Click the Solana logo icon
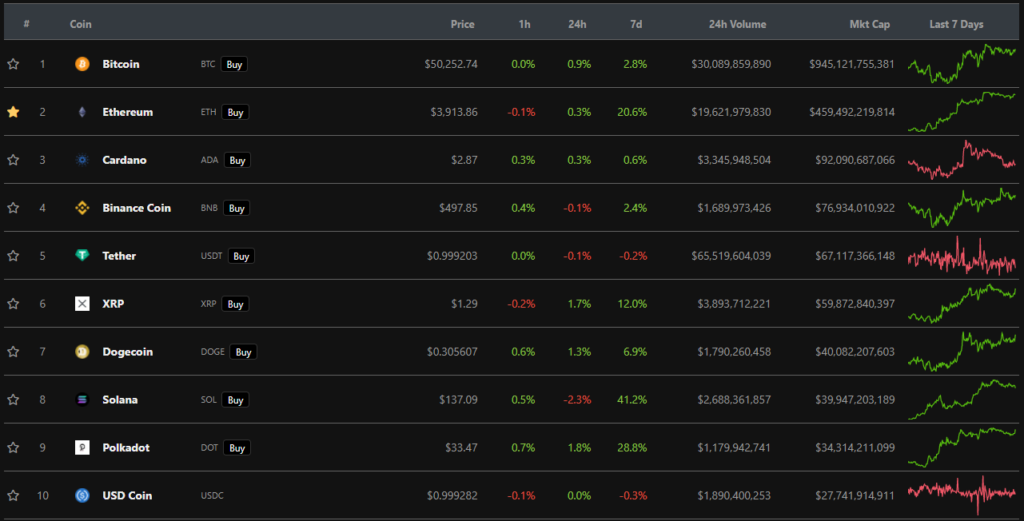Screen dimensions: 1024x521 click(82, 400)
